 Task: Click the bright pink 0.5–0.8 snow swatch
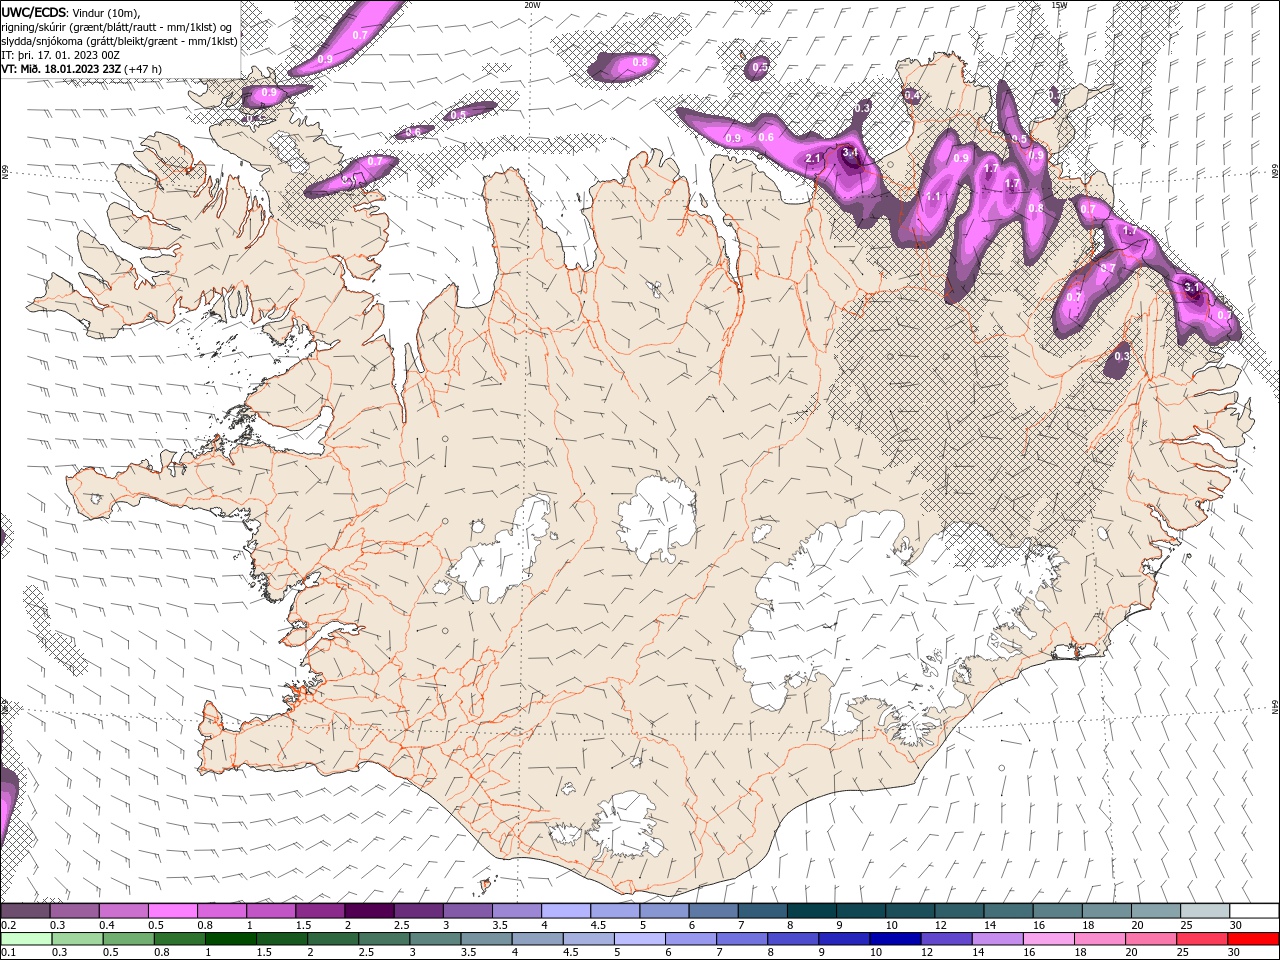[172, 911]
